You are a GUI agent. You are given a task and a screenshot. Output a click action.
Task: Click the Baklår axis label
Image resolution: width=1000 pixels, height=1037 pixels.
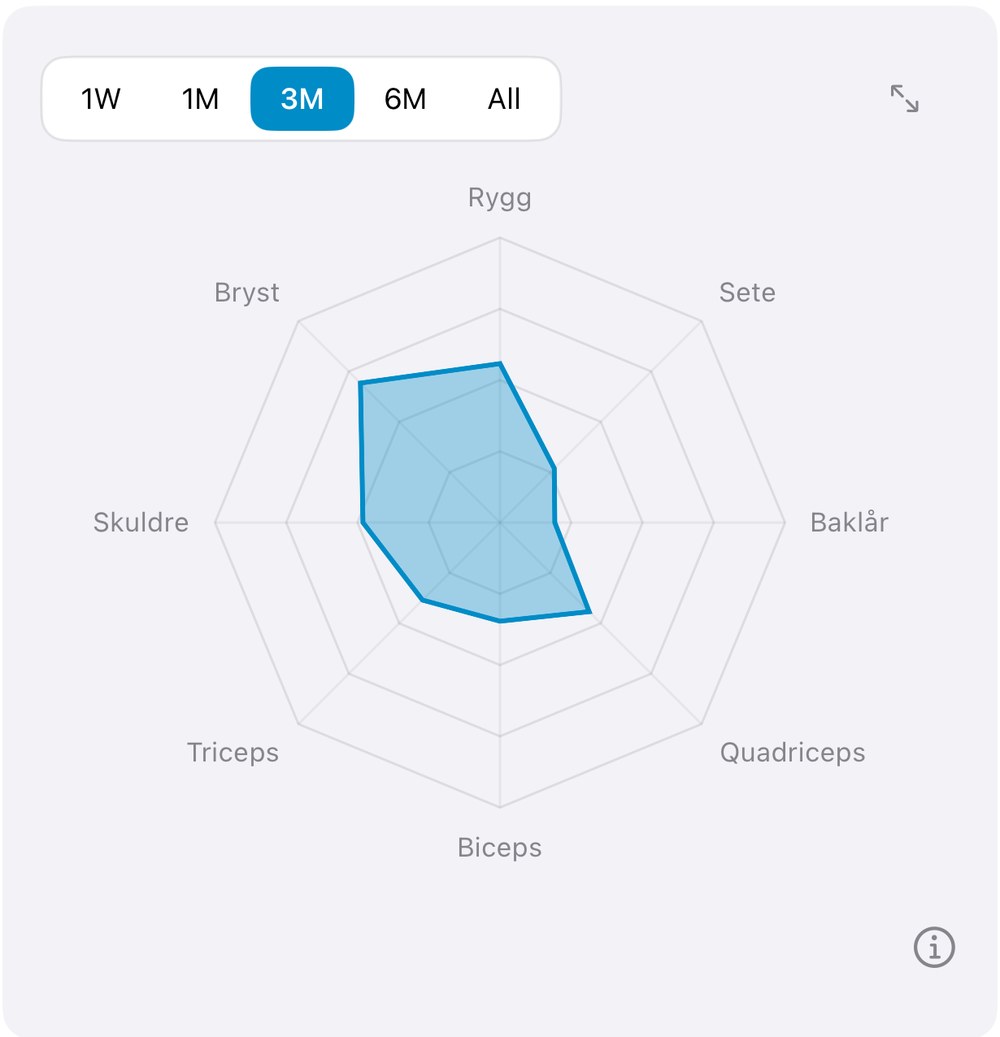coord(849,522)
